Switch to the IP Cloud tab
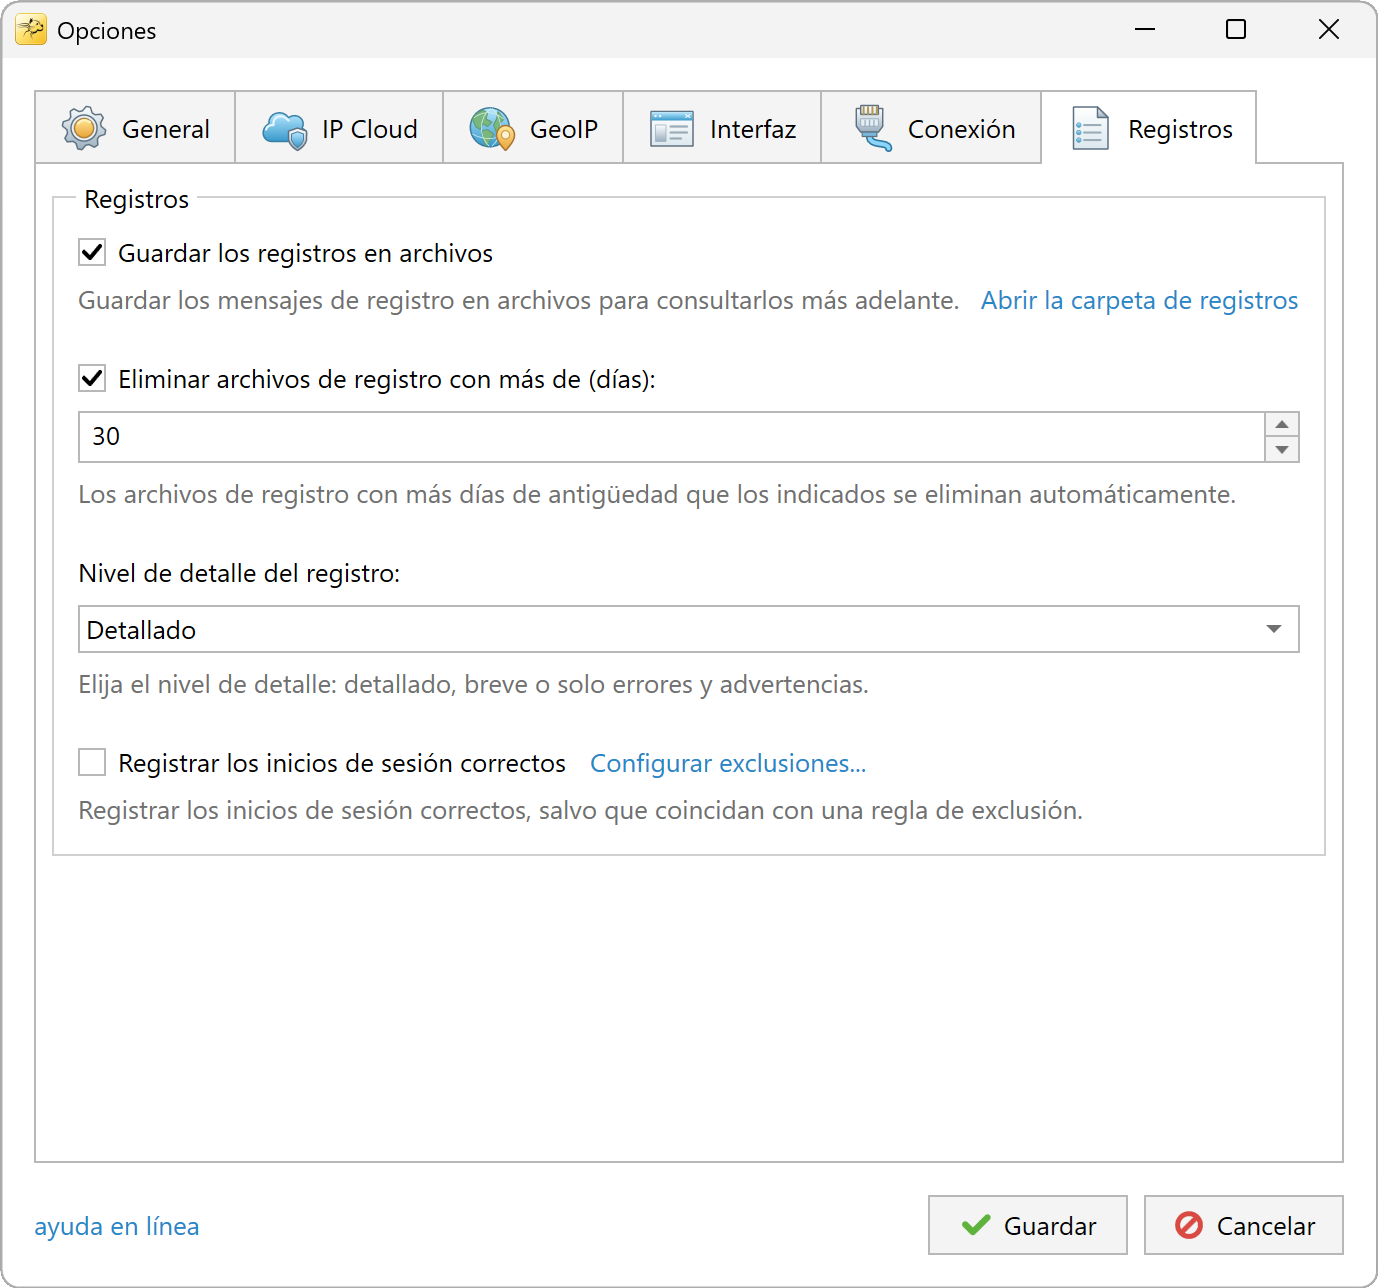The height and width of the screenshot is (1288, 1378). (x=339, y=127)
